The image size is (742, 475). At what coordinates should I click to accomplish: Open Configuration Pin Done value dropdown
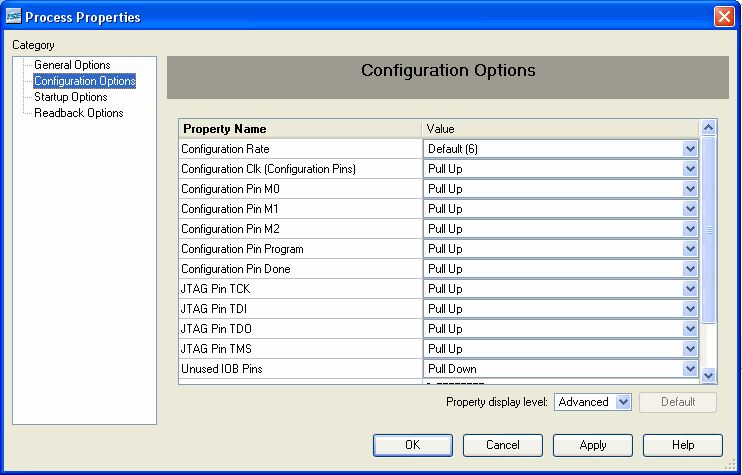(x=690, y=269)
